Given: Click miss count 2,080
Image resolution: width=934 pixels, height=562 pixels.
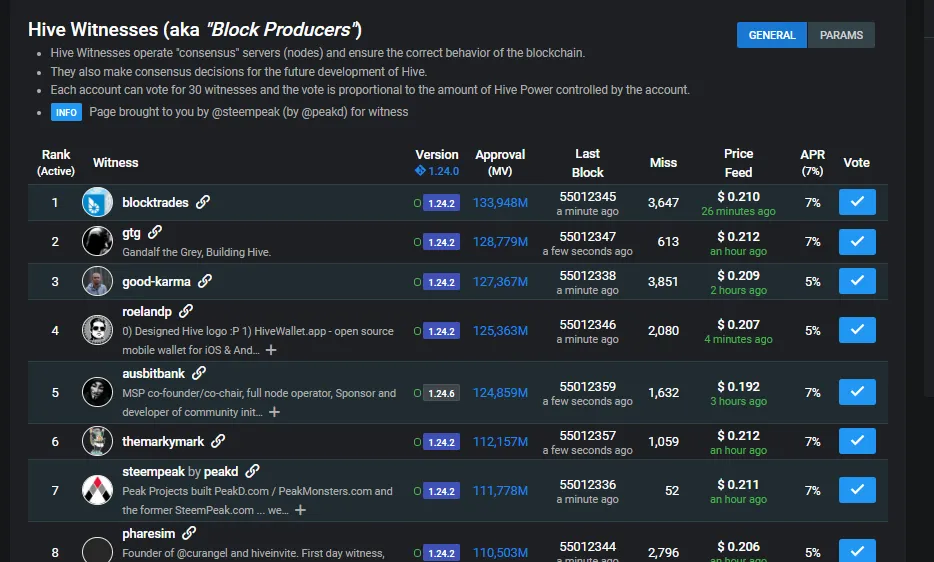Looking at the screenshot, I should (x=664, y=330).
